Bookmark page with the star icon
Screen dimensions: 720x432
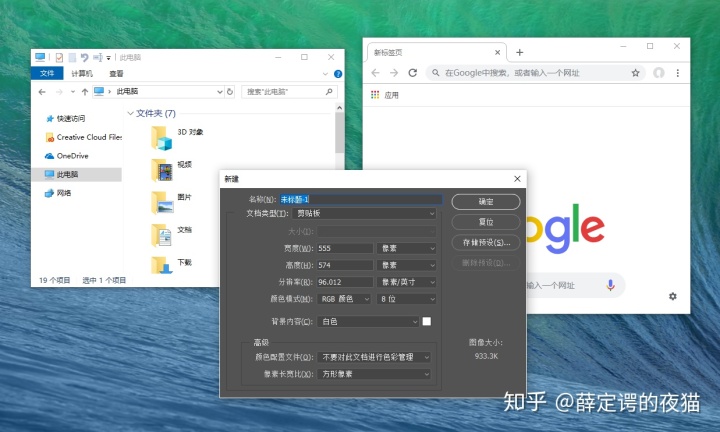pyautogui.click(x=636, y=73)
